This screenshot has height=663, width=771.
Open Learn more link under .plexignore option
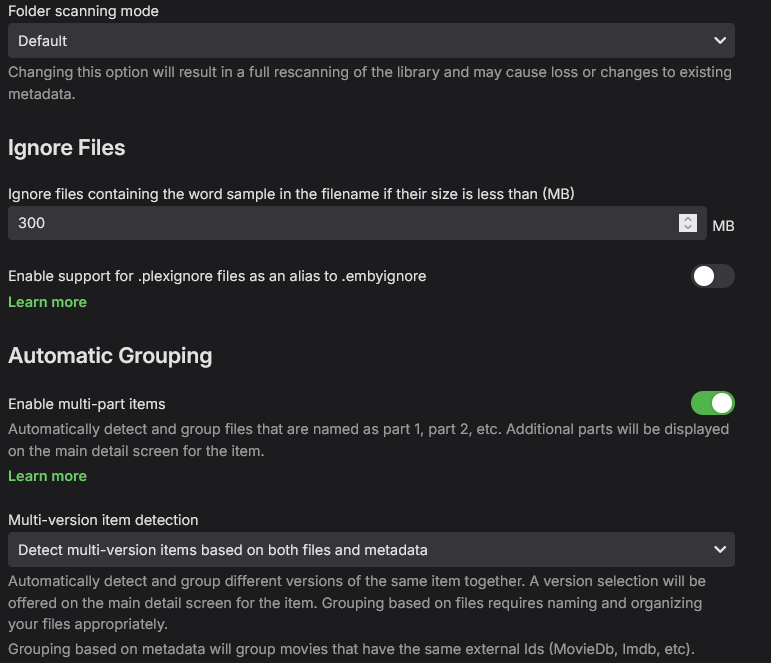coord(47,302)
